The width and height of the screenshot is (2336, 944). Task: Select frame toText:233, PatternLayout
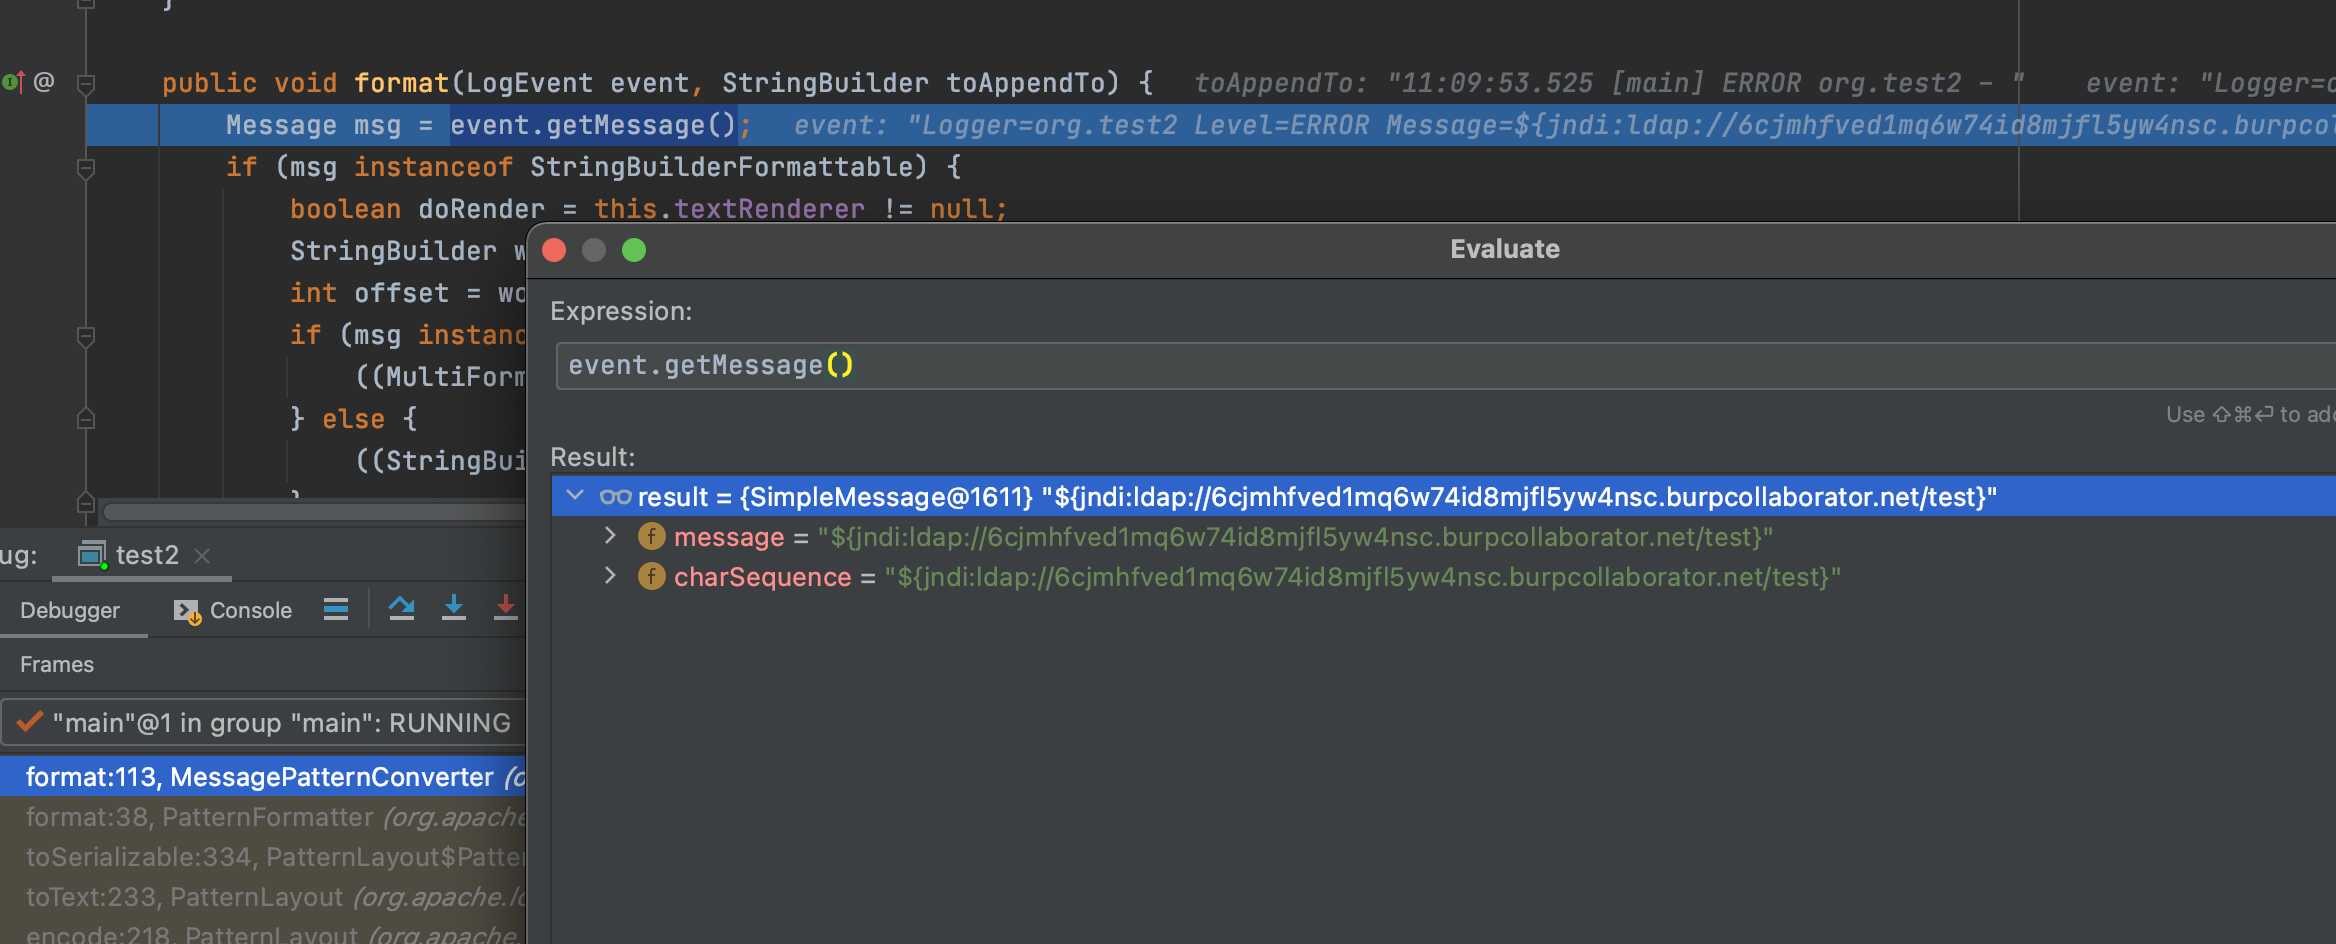click(x=263, y=897)
